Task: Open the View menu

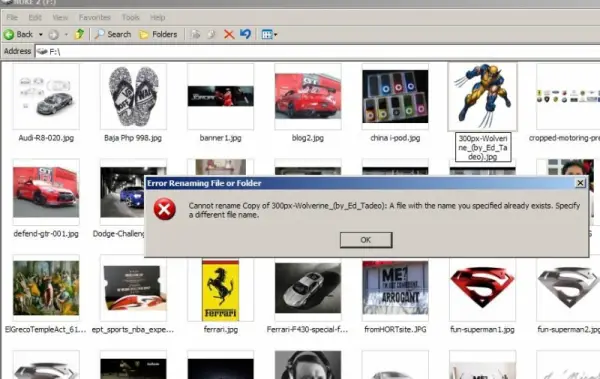Action: click(60, 17)
